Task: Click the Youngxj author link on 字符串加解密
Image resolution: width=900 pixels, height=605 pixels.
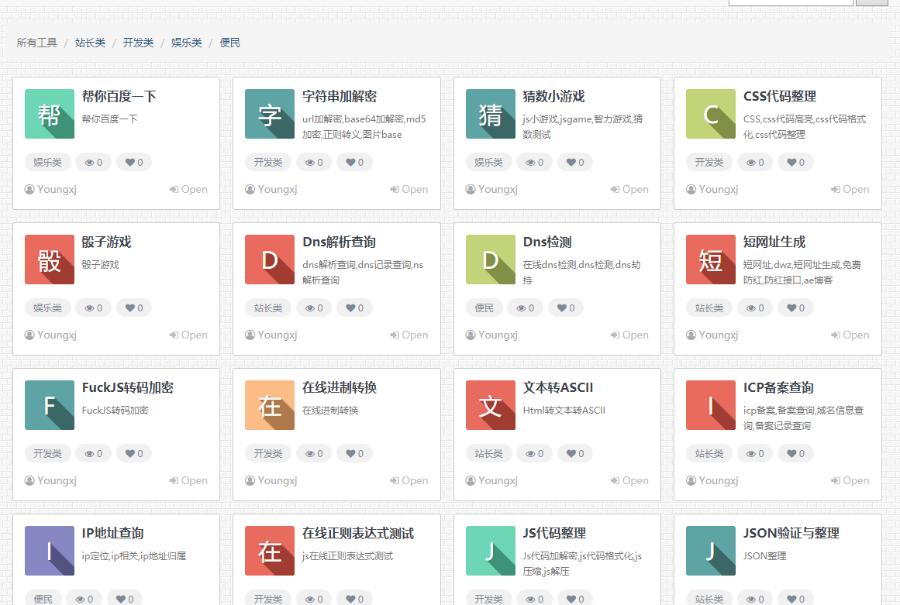Action: coord(271,189)
